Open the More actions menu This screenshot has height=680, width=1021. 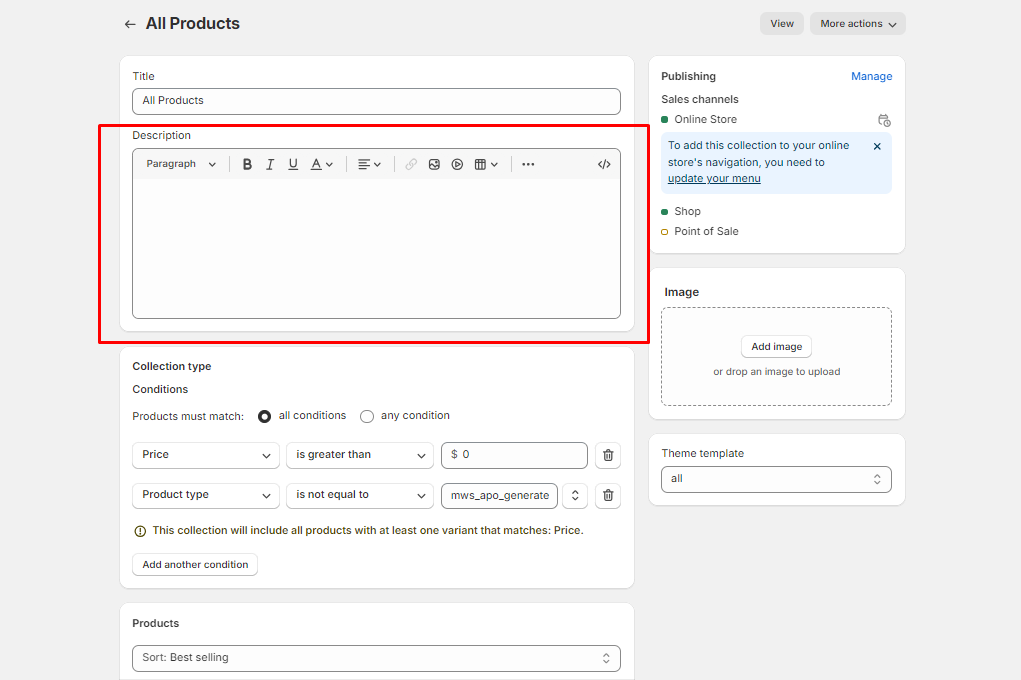858,24
